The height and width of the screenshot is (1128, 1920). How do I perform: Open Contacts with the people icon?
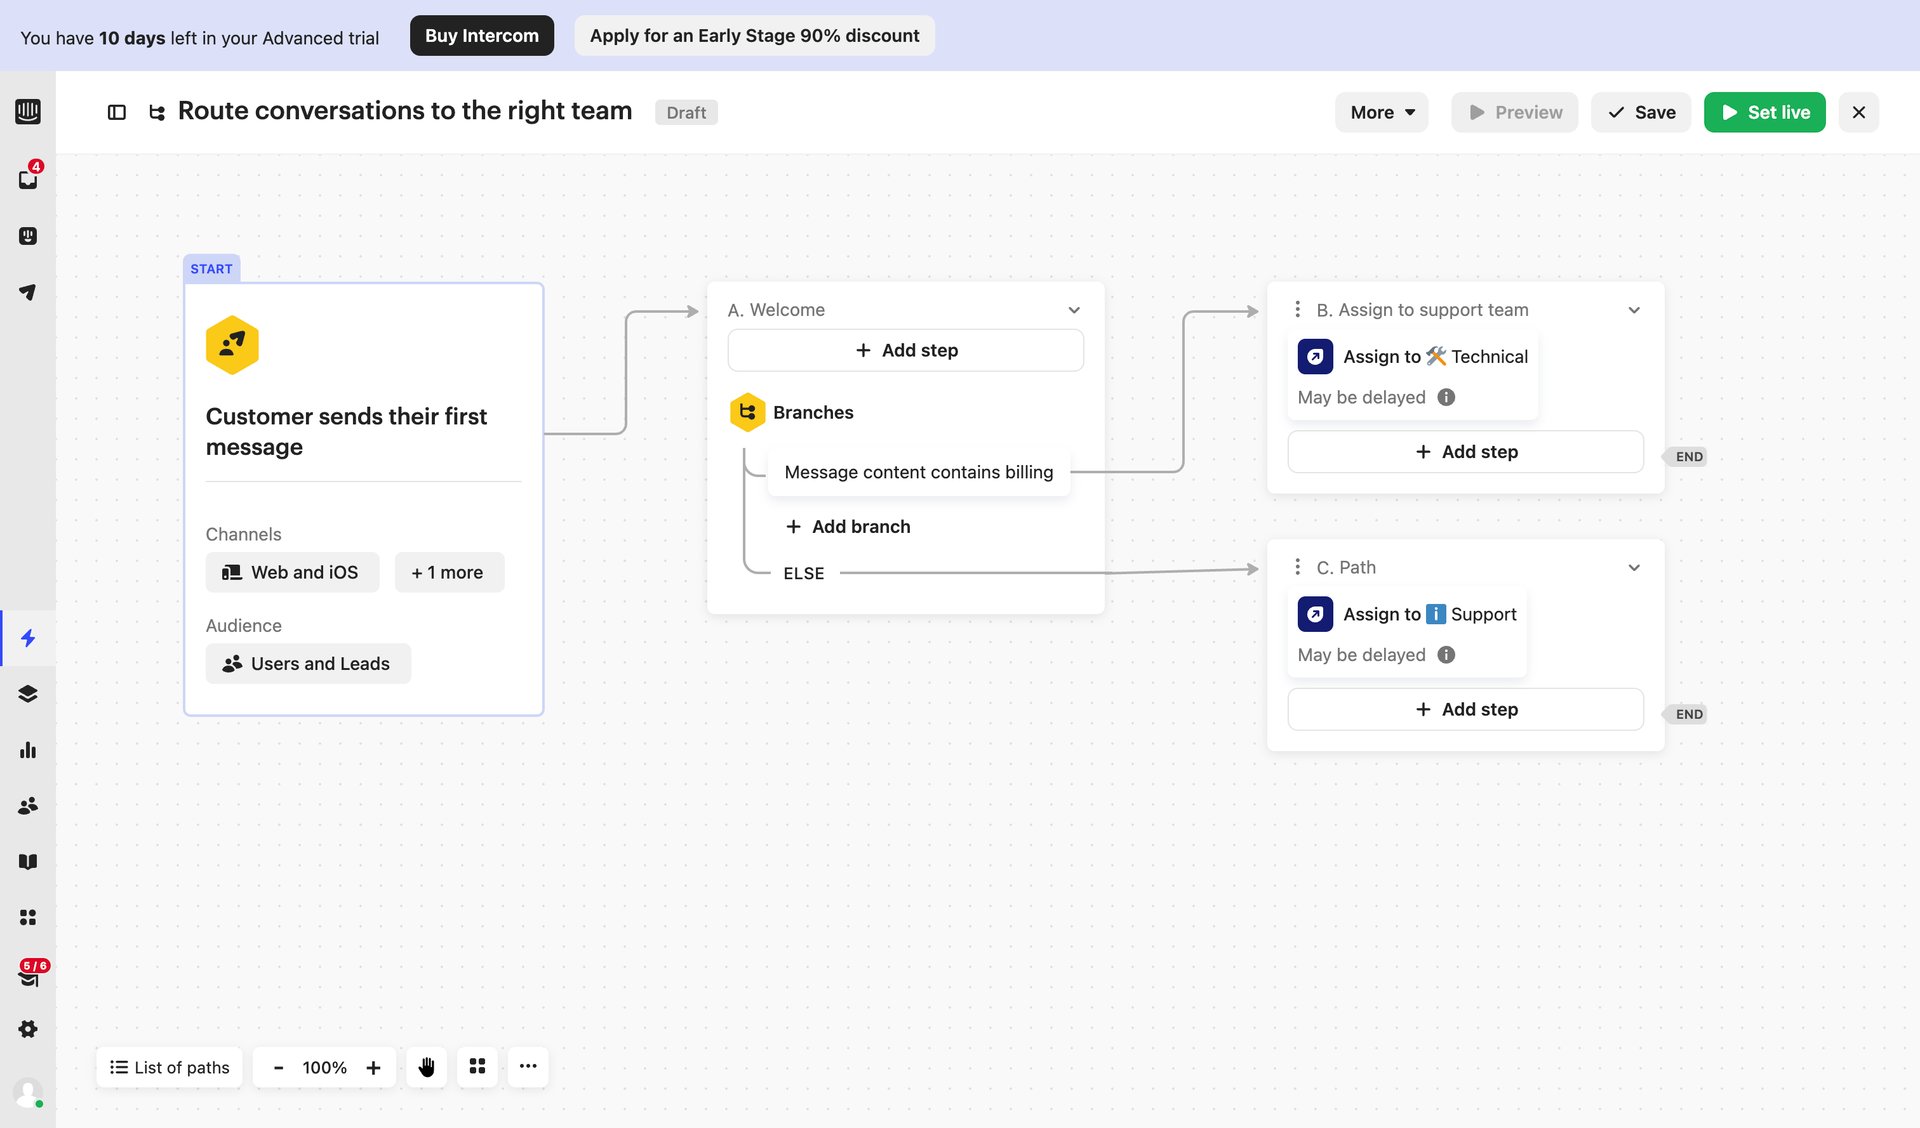coord(28,806)
